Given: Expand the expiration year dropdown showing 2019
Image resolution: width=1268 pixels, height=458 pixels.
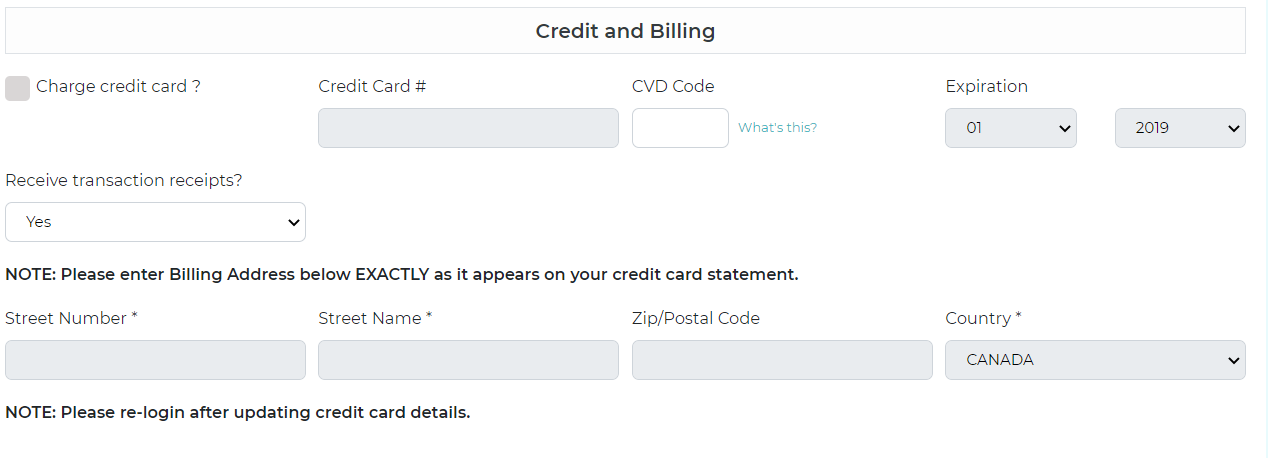Looking at the screenshot, I should point(1180,128).
